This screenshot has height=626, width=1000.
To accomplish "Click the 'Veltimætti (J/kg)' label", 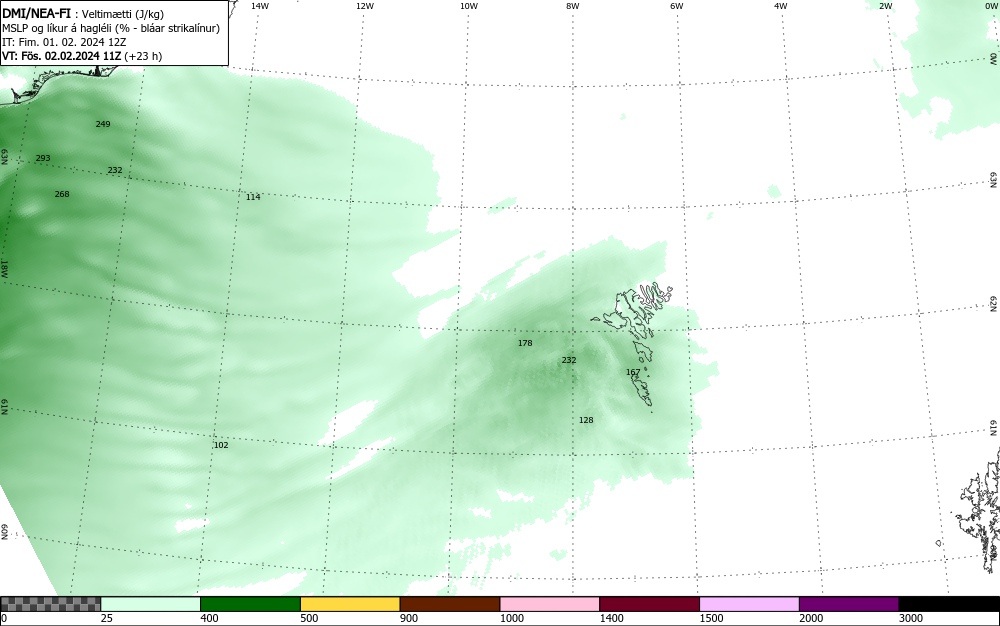I will [122, 14].
